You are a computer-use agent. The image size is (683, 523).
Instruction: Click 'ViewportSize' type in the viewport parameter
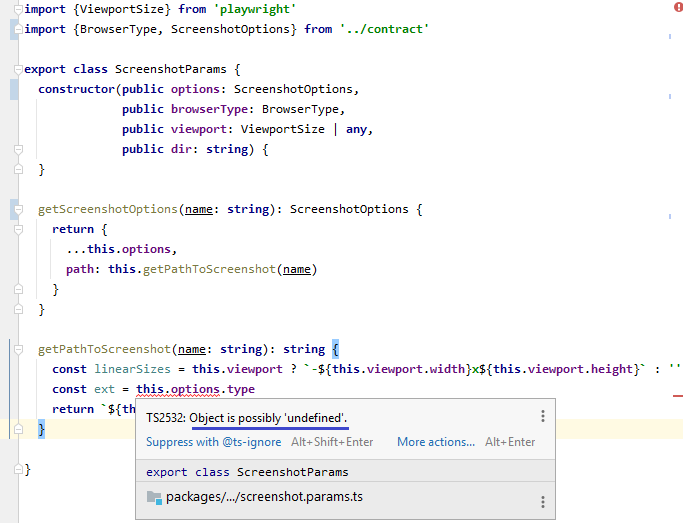click(283, 129)
